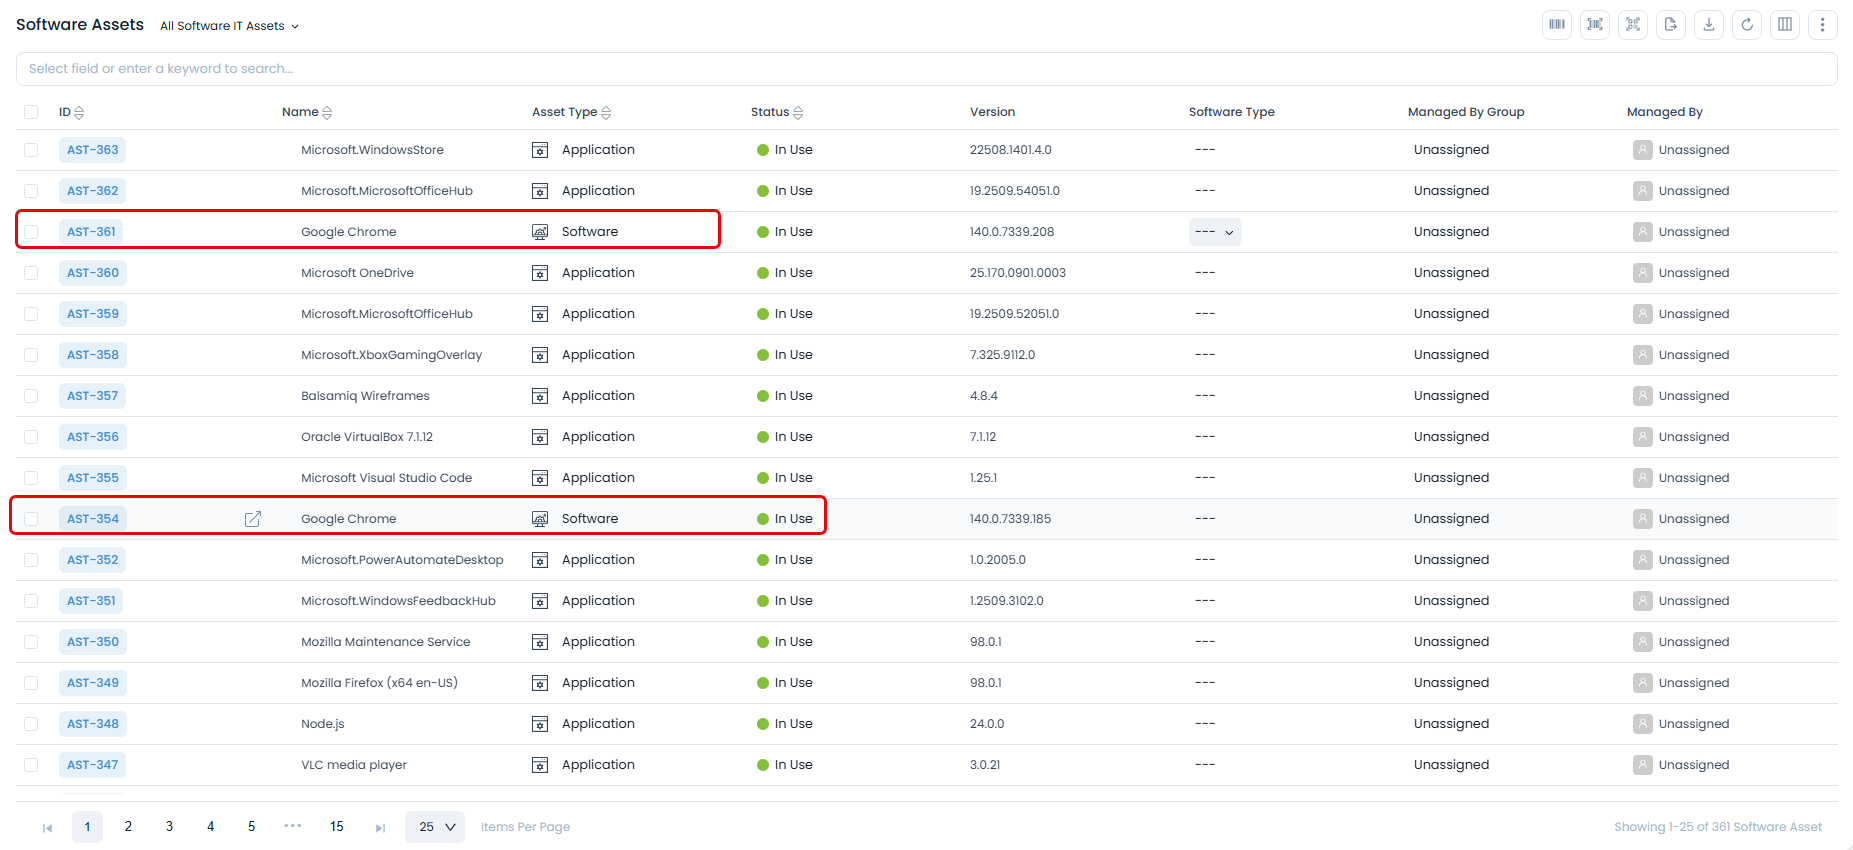Go to page 2 in the pagination

(128, 827)
